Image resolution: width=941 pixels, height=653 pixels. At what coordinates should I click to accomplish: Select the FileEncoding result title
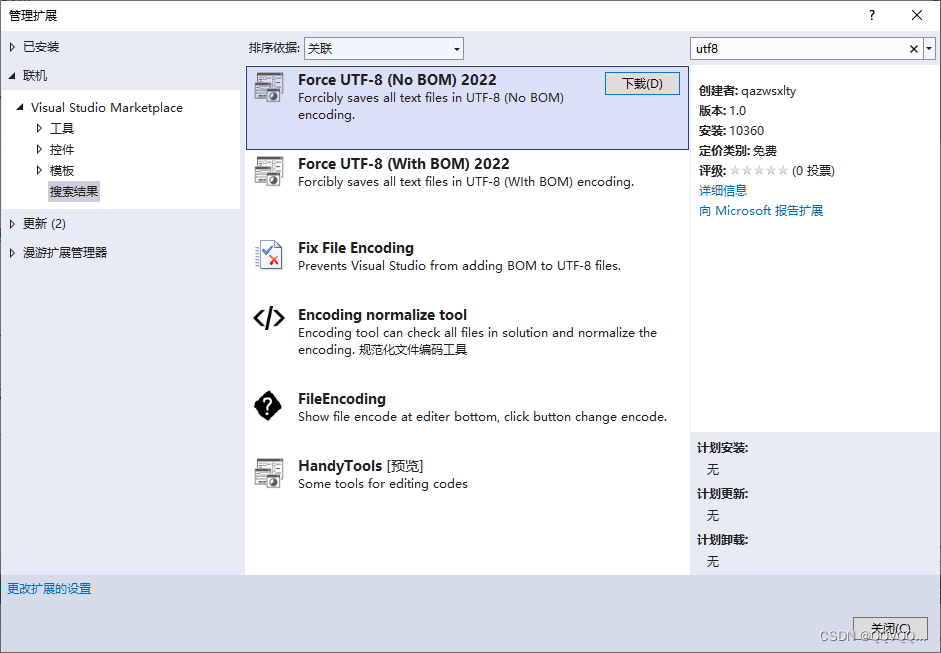click(342, 399)
